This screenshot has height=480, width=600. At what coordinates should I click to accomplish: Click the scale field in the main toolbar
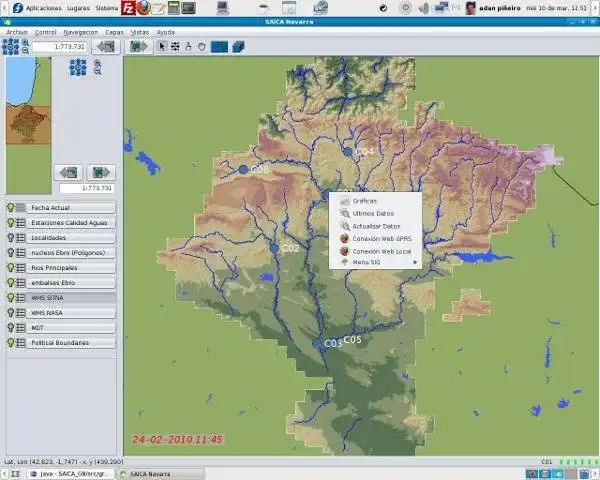(x=59, y=47)
